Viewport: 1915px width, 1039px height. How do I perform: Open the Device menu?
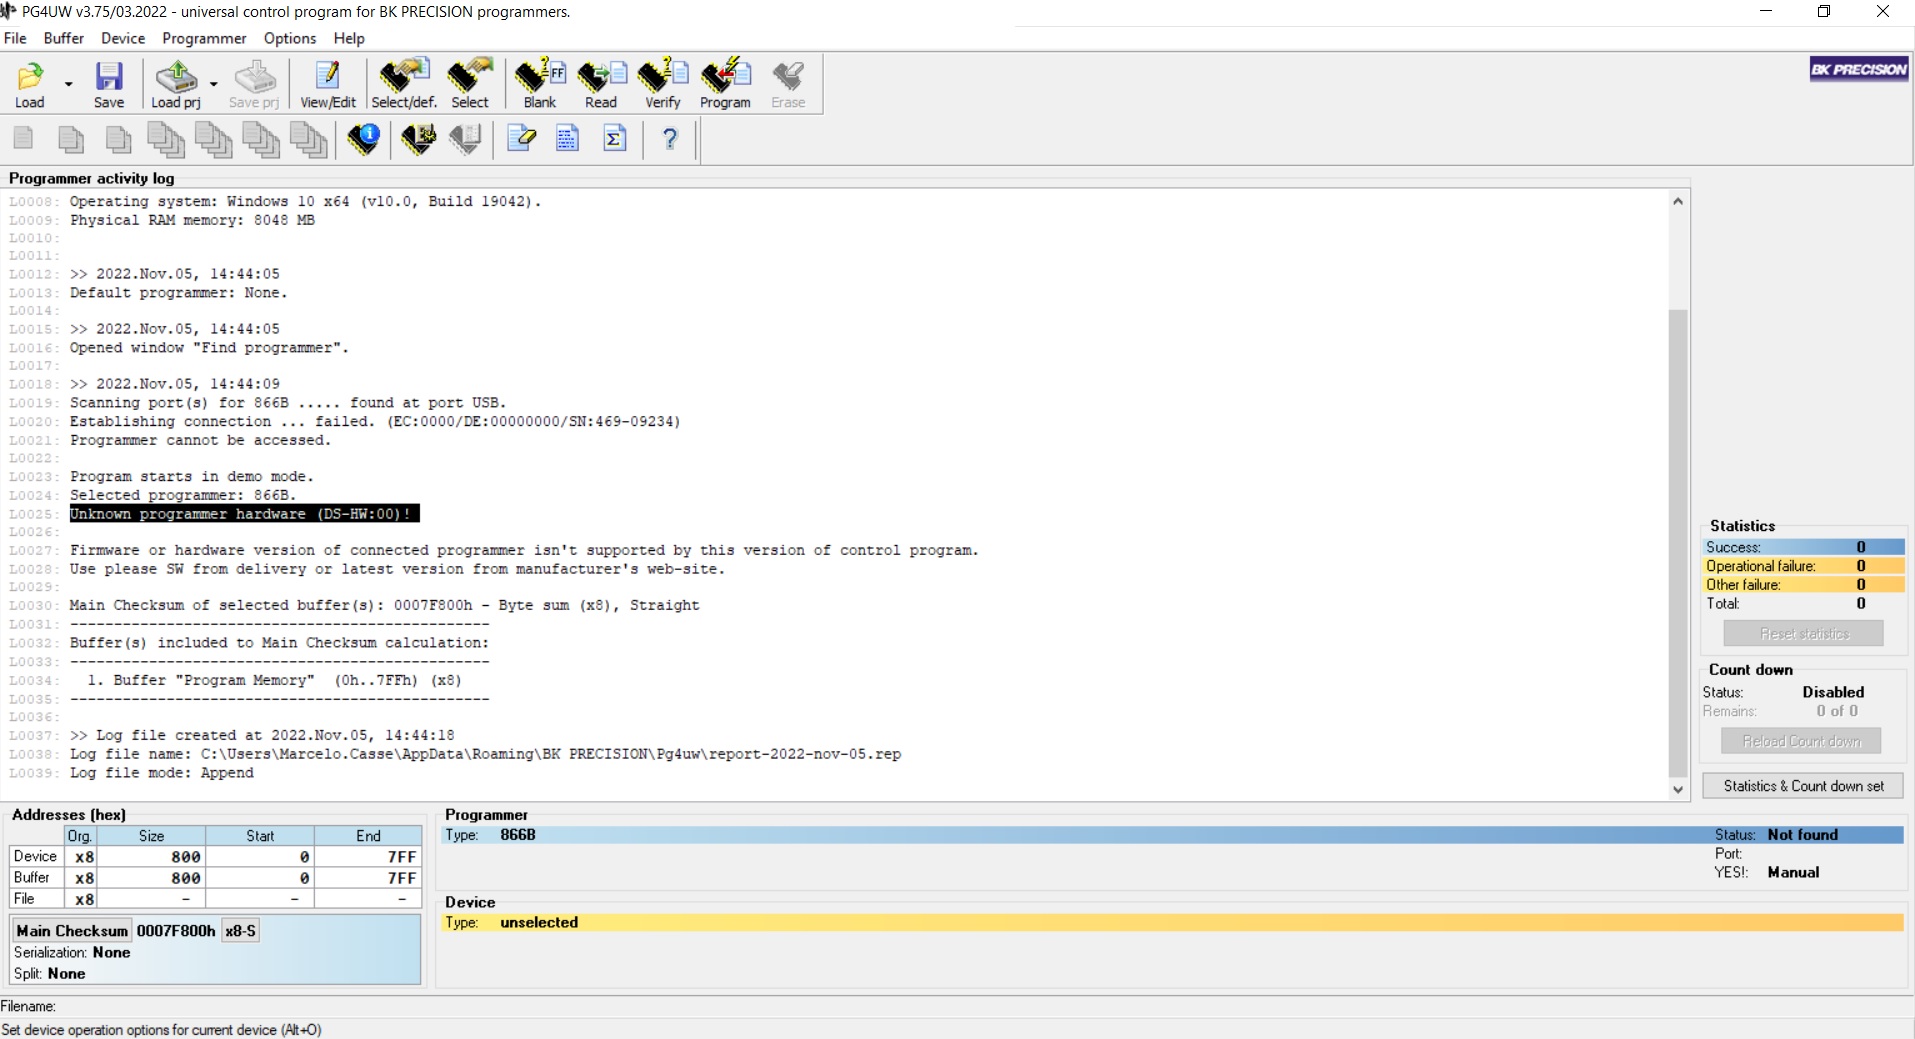tap(123, 38)
